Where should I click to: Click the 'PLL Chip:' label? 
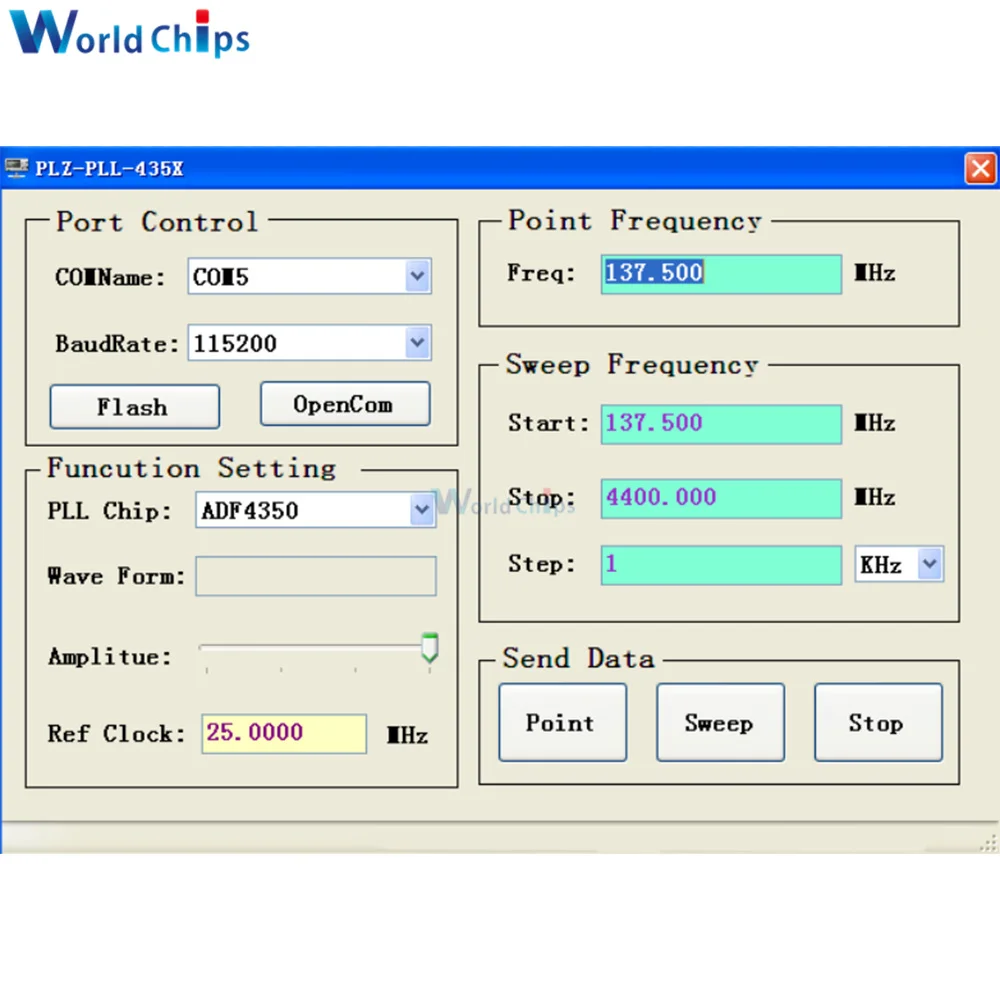(109, 511)
